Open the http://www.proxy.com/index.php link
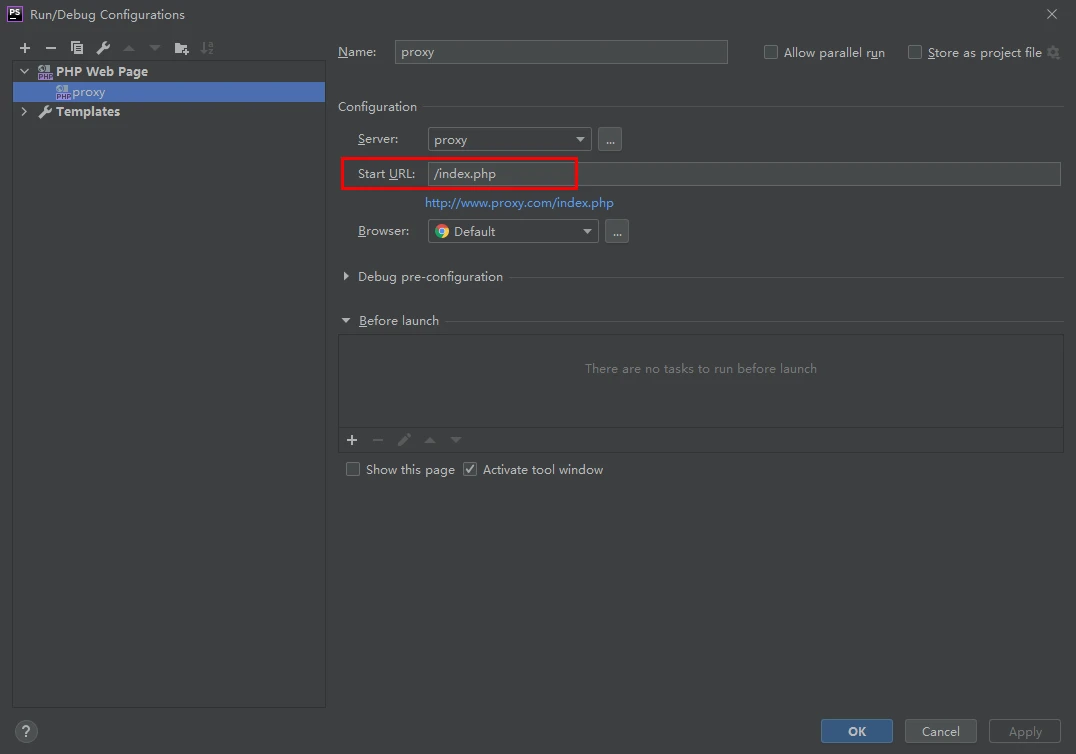The image size is (1076, 754). tap(519, 203)
